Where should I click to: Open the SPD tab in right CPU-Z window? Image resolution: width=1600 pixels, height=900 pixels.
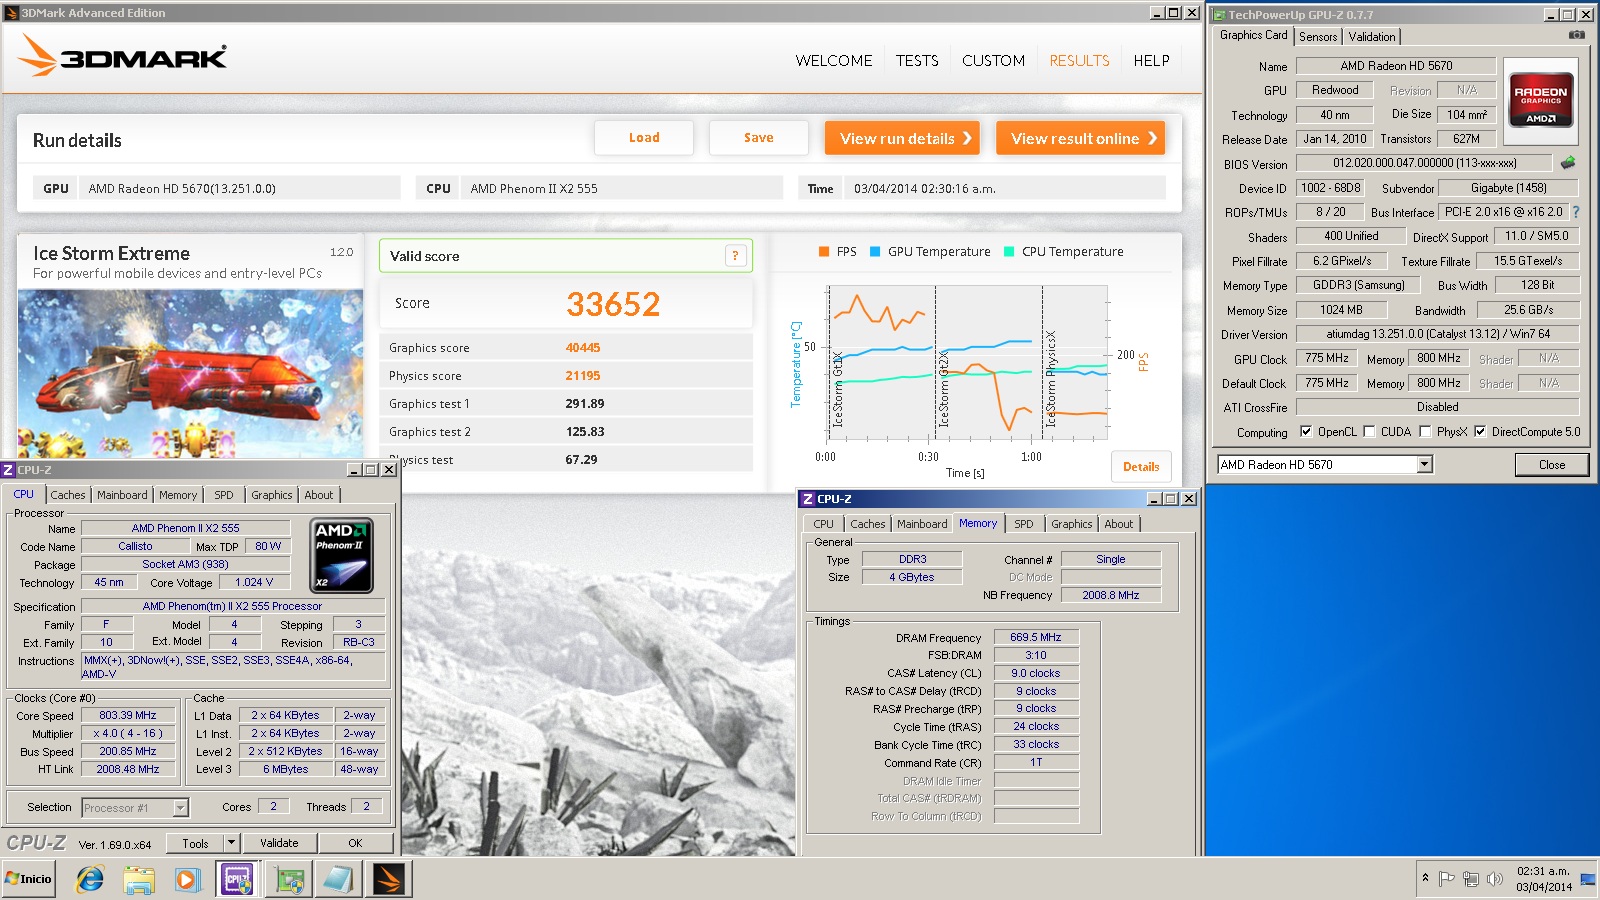click(x=1024, y=524)
